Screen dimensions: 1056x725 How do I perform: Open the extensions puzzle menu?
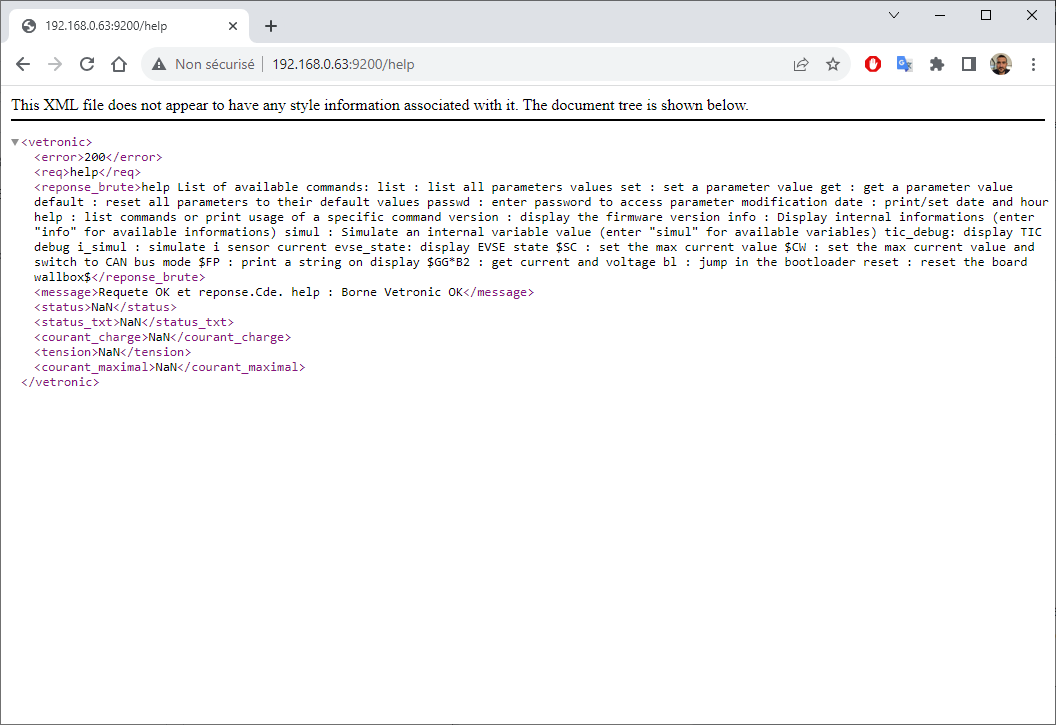(937, 64)
